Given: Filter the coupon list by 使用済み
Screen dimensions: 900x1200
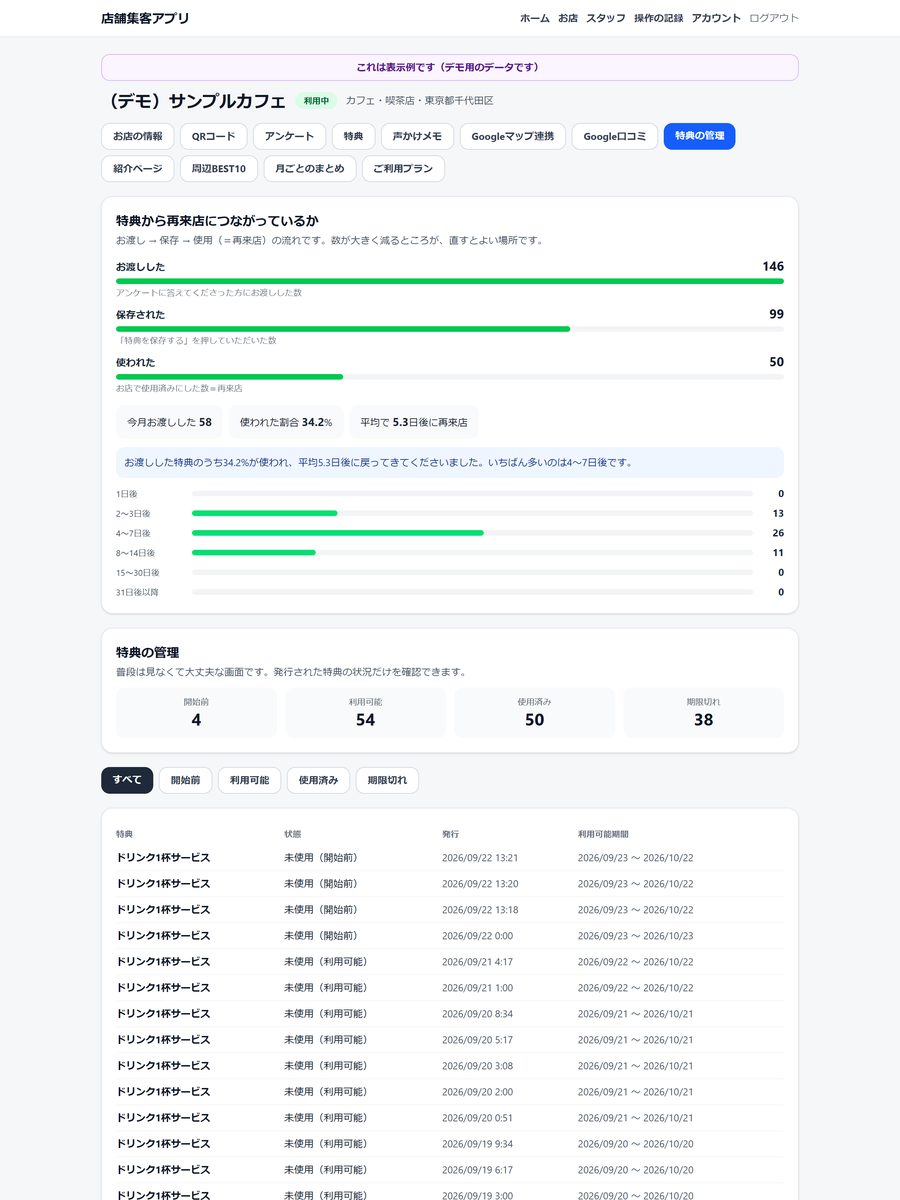Looking at the screenshot, I should [318, 780].
